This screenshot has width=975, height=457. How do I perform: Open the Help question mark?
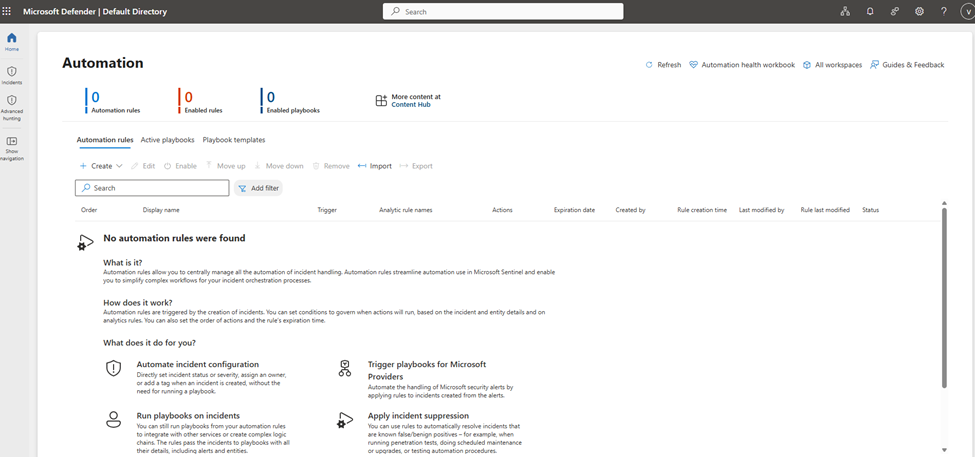tap(943, 11)
